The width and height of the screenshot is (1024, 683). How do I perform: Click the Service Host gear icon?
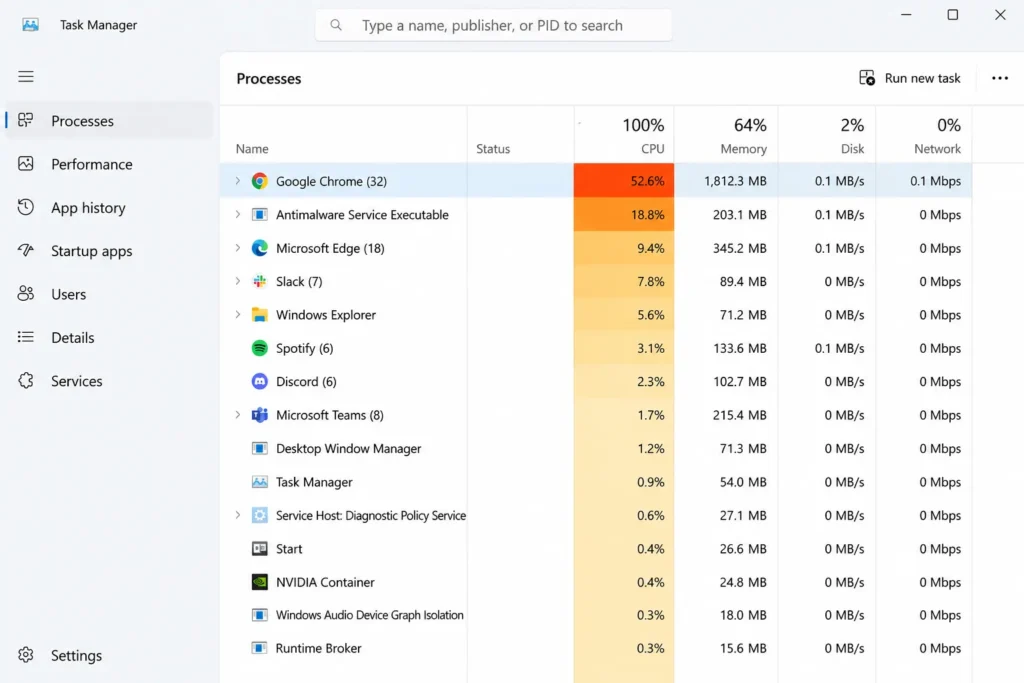click(x=259, y=515)
